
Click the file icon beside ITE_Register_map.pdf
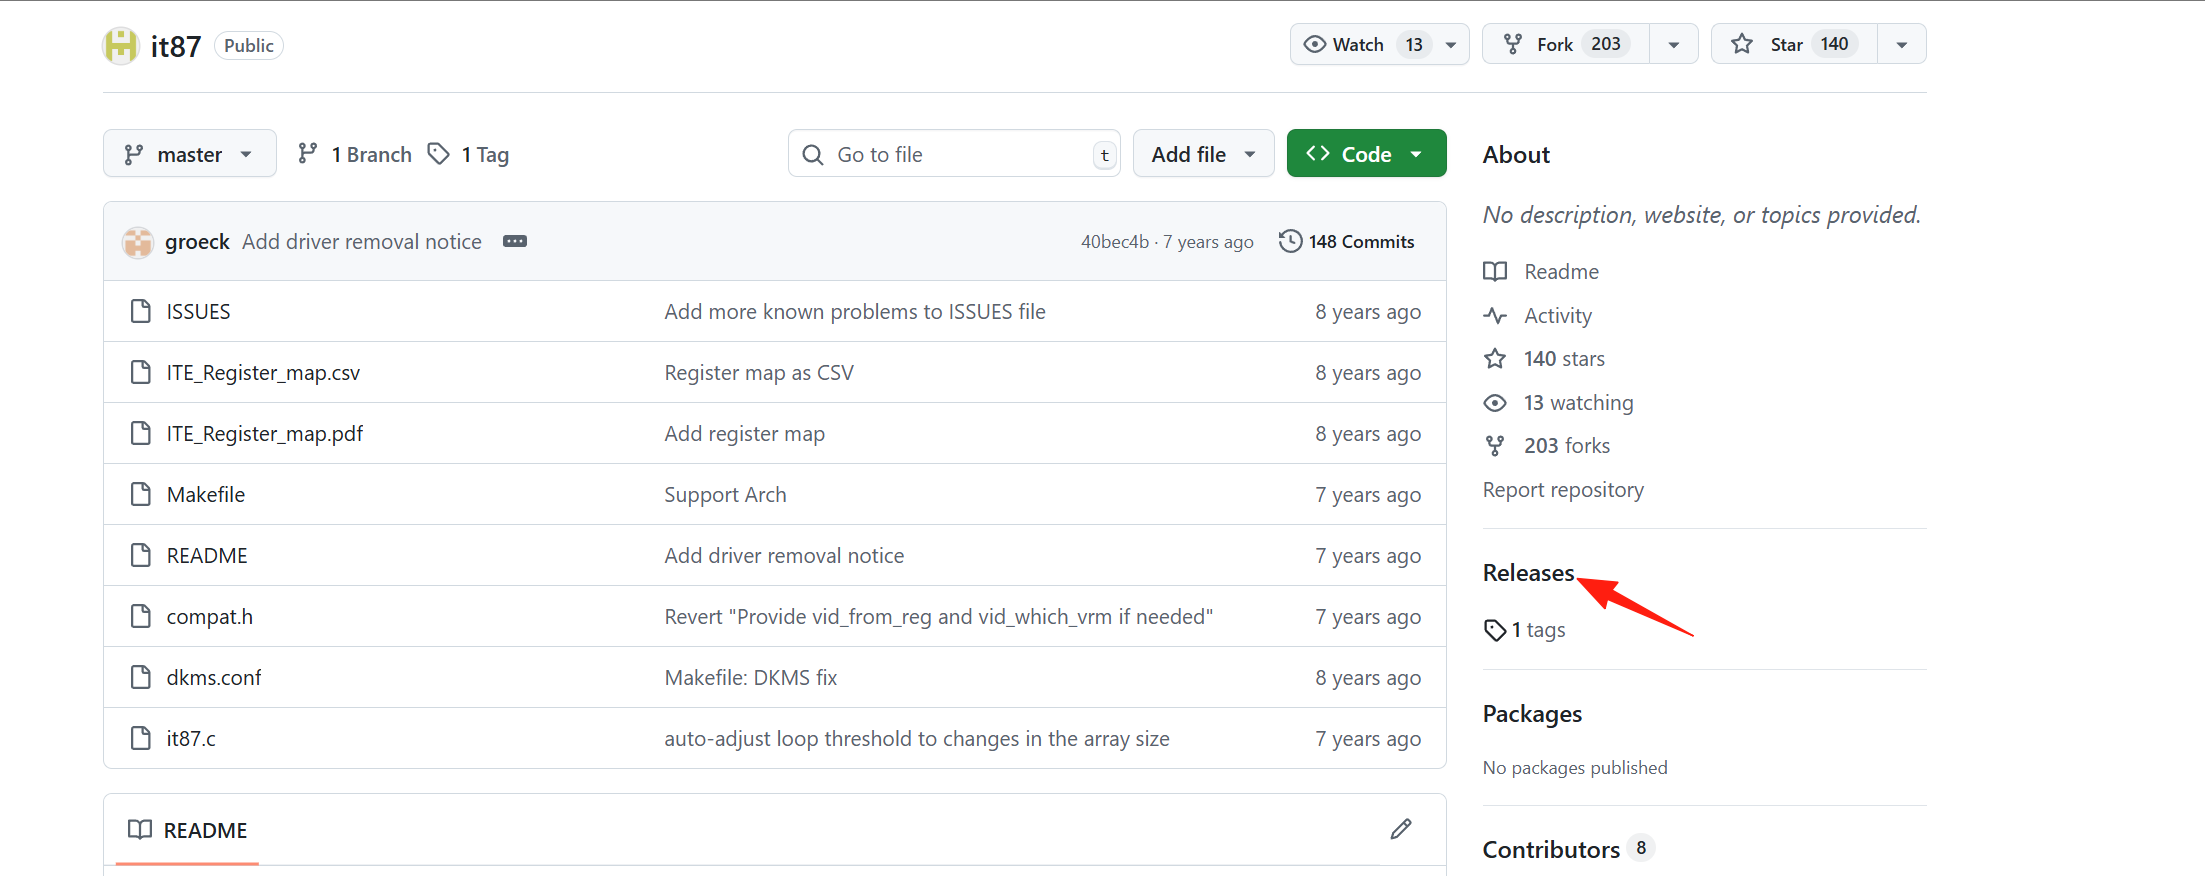[141, 433]
